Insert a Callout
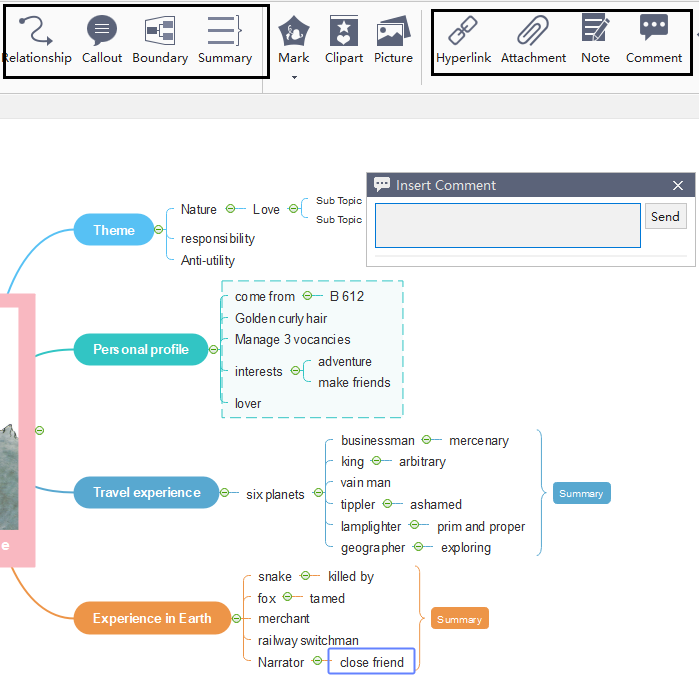The height and width of the screenshot is (683, 699). tap(102, 40)
